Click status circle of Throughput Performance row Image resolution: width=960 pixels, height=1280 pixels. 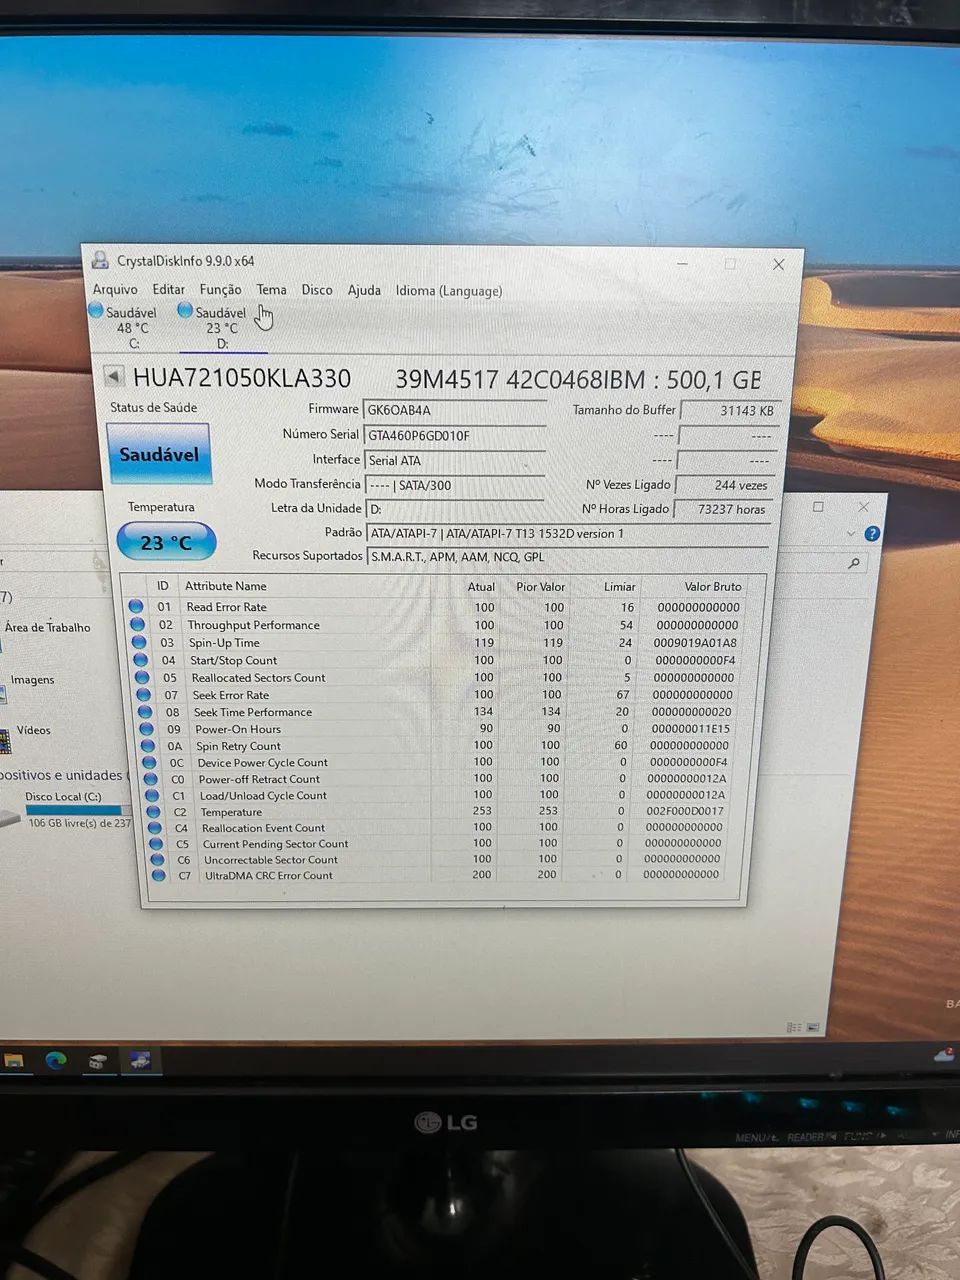(x=138, y=624)
